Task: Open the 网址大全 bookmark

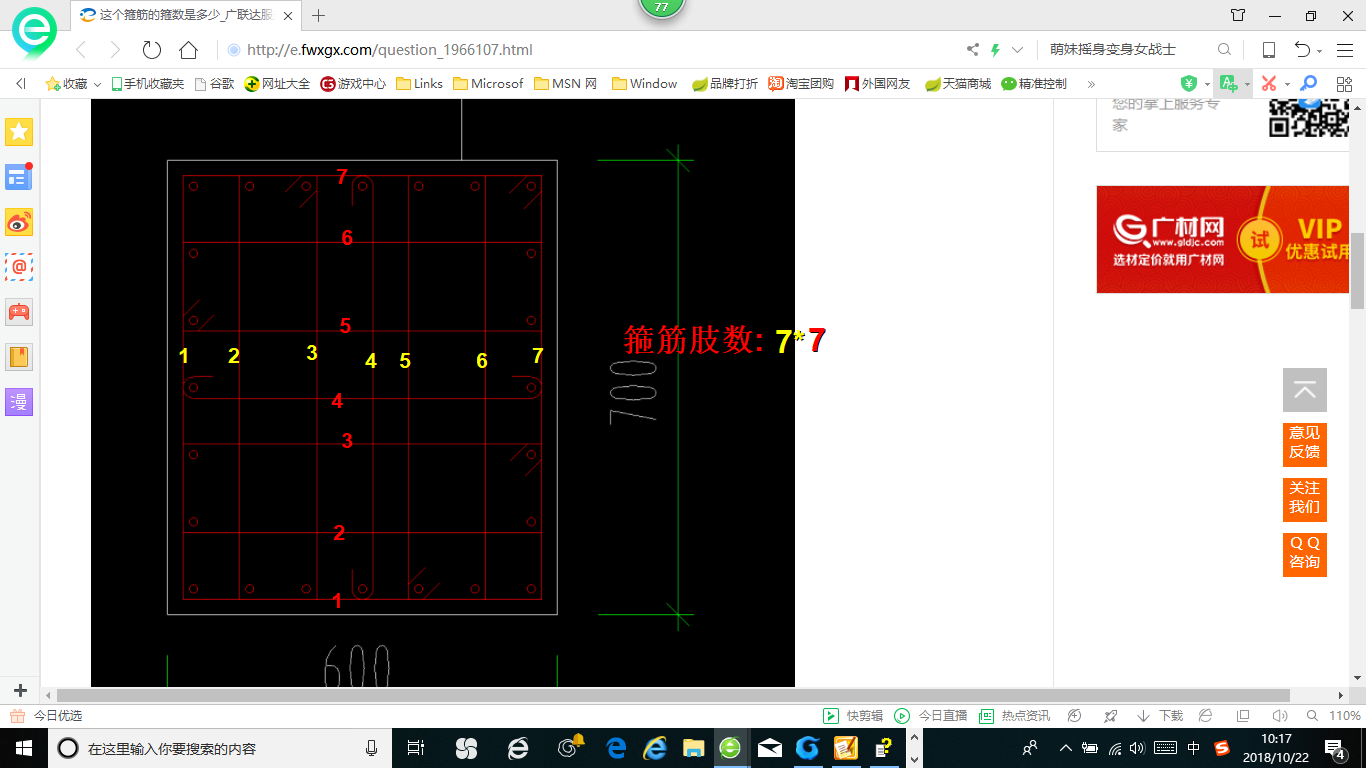Action: 277,84
